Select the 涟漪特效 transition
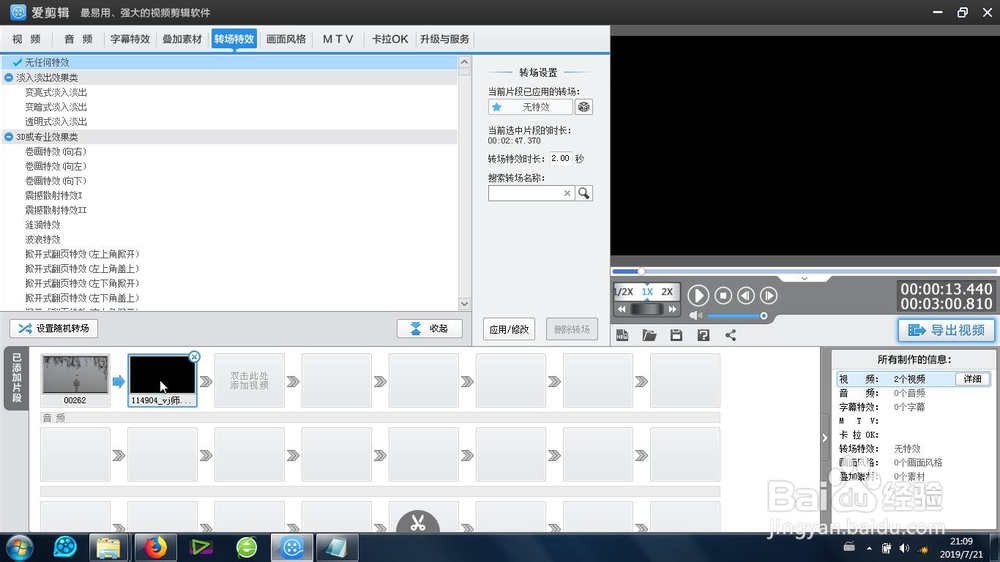Screen dimensions: 1000x562 [x=43, y=225]
